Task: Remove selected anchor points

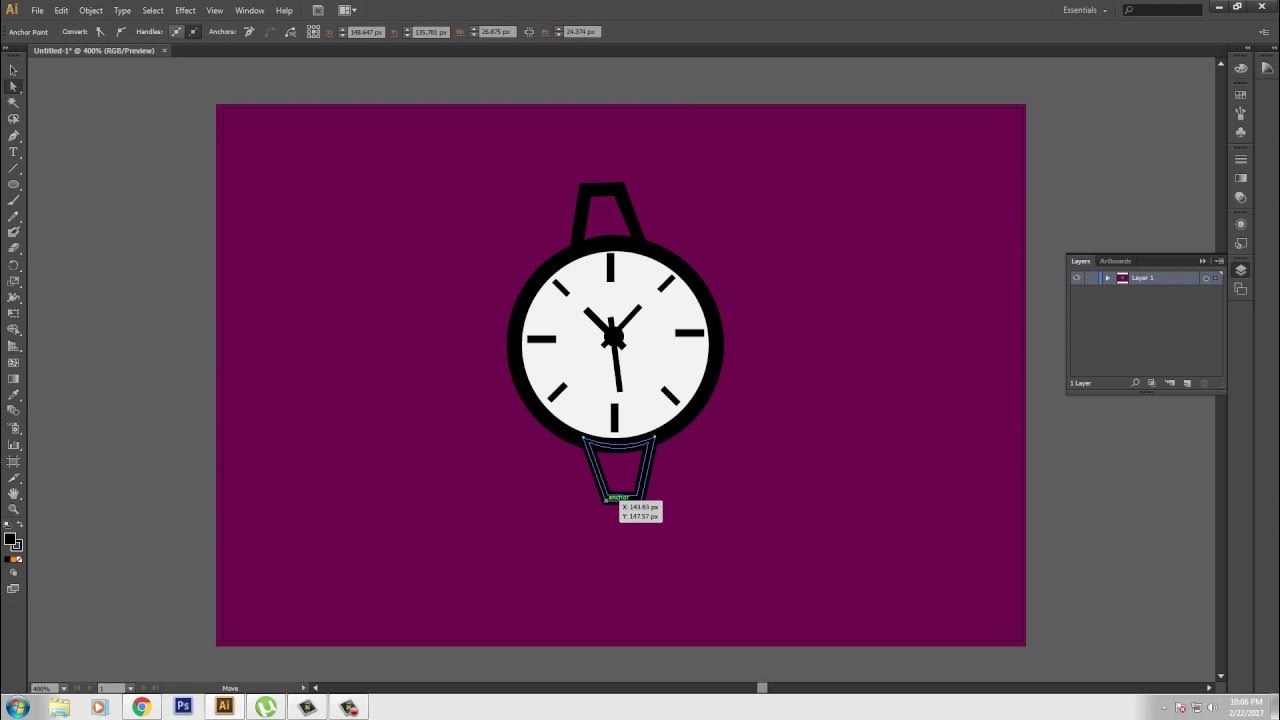Action: pyautogui.click(x=249, y=32)
